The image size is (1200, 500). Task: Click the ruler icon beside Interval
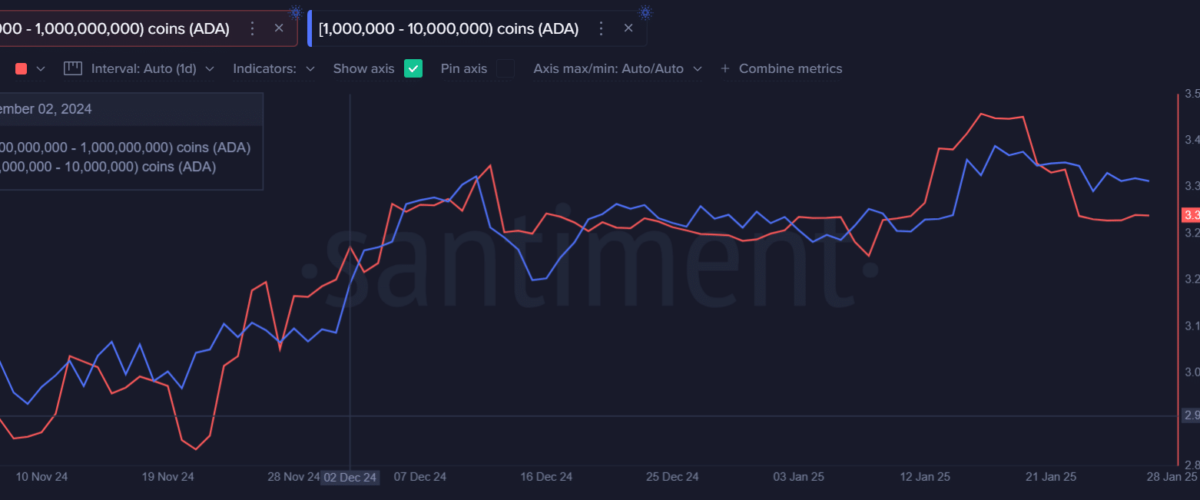(72, 69)
